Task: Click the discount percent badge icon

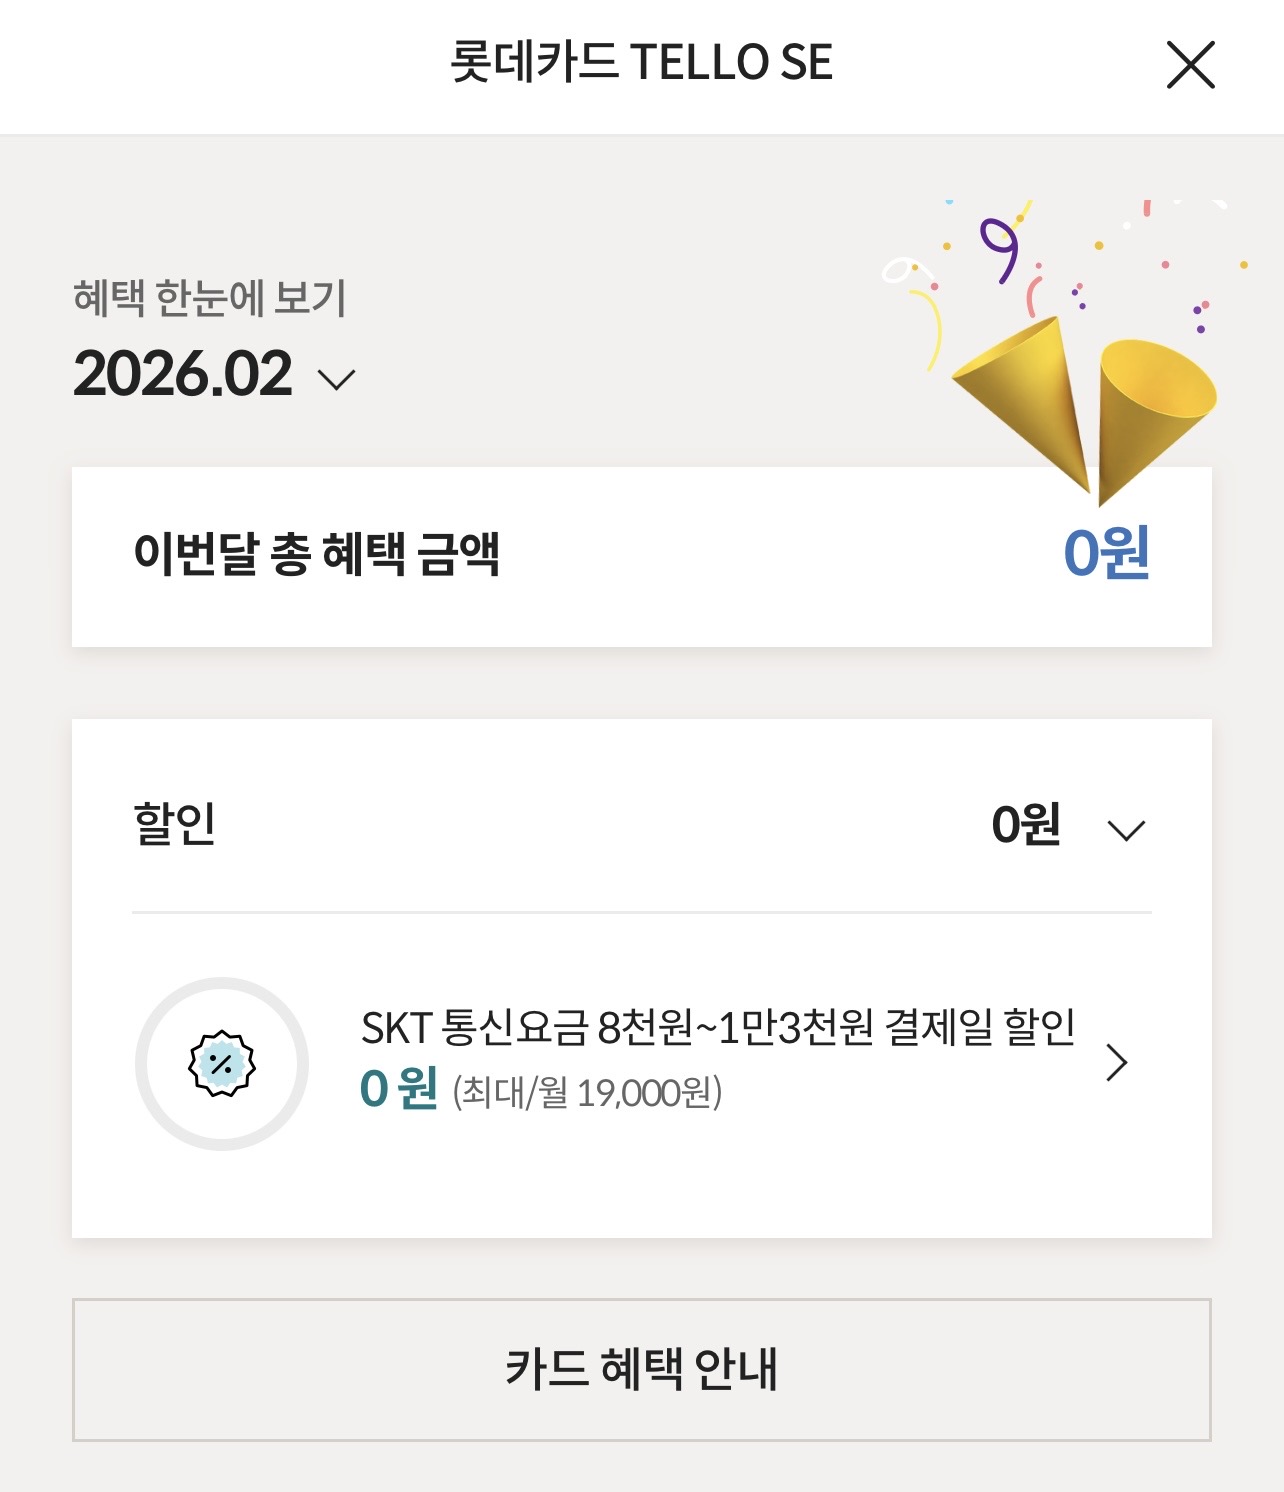Action: [x=222, y=1063]
